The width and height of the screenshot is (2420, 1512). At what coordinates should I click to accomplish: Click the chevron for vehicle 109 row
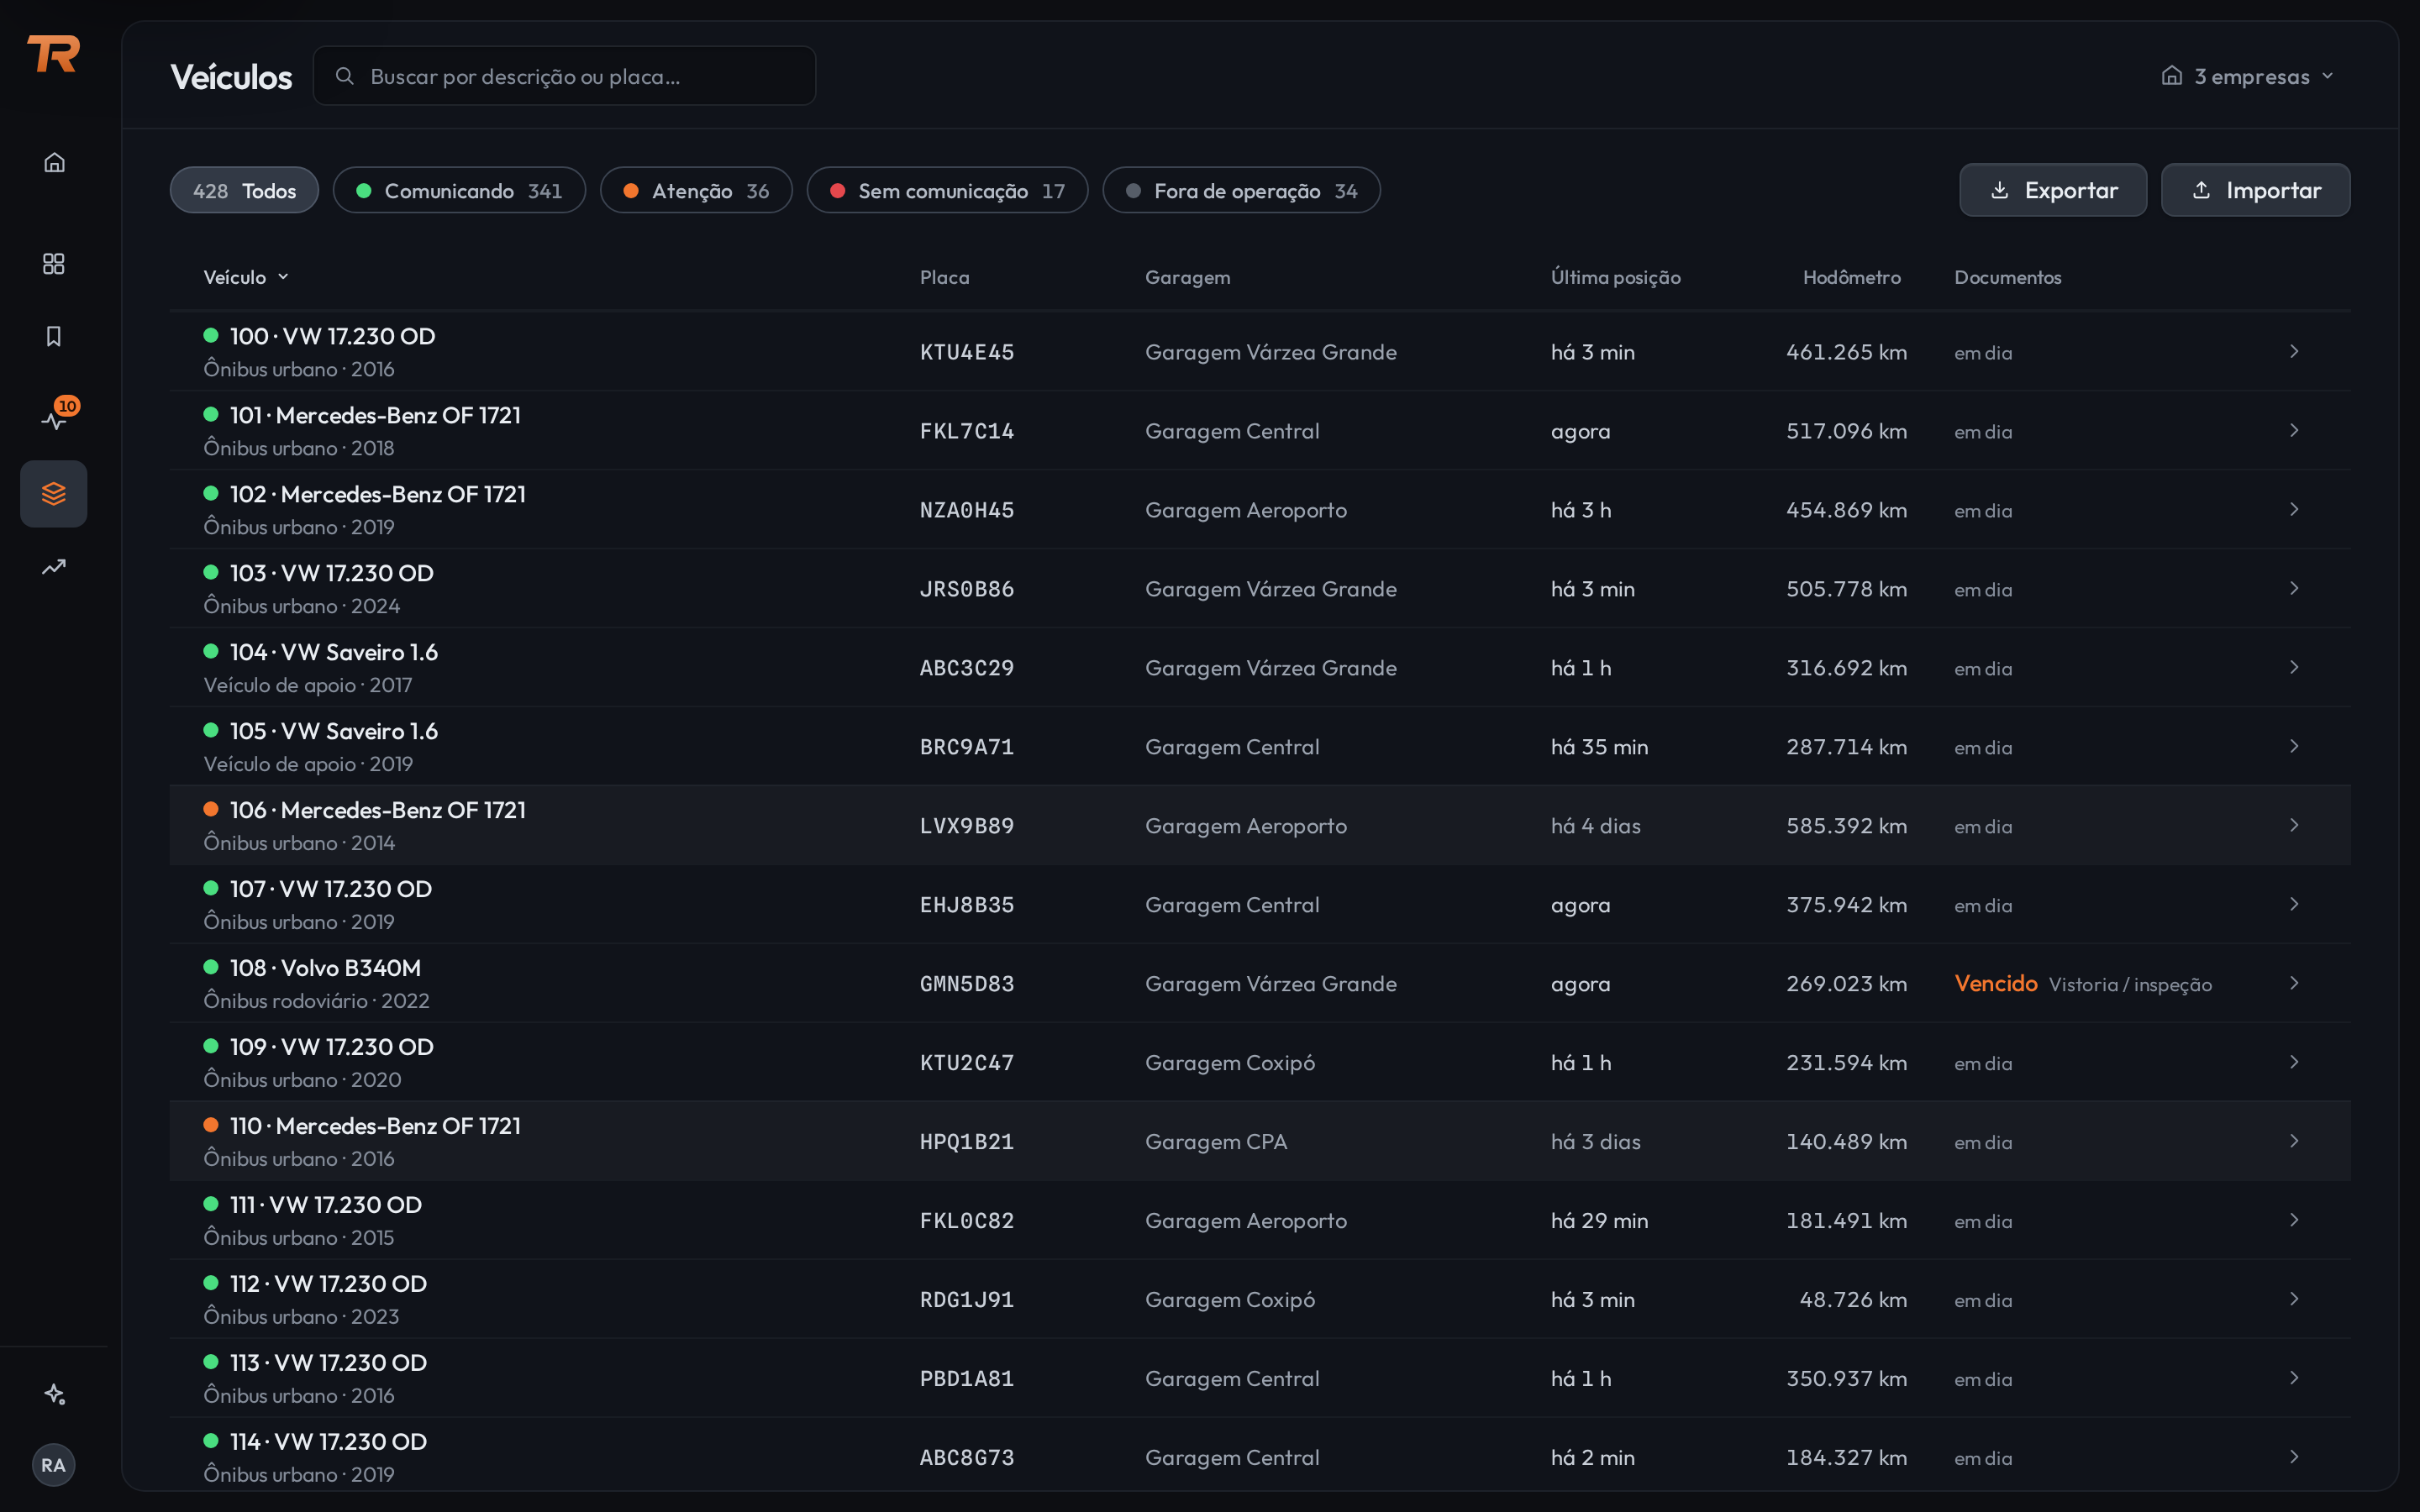click(x=2294, y=1062)
